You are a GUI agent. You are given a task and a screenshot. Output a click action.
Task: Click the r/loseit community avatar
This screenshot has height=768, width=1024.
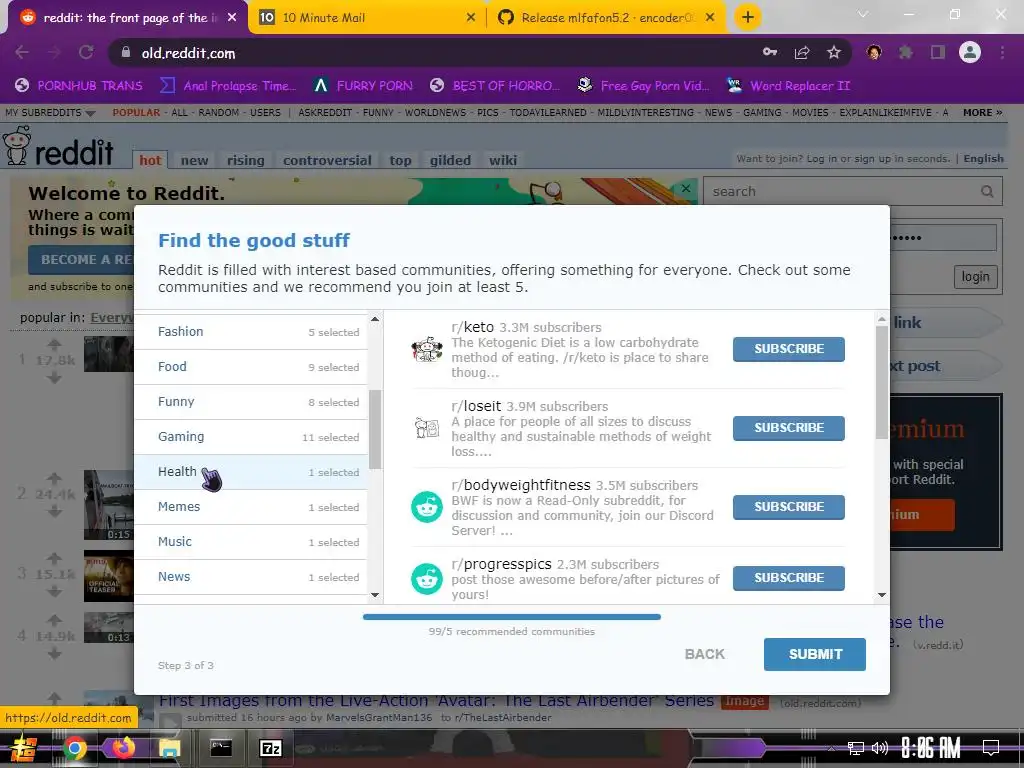[427, 428]
